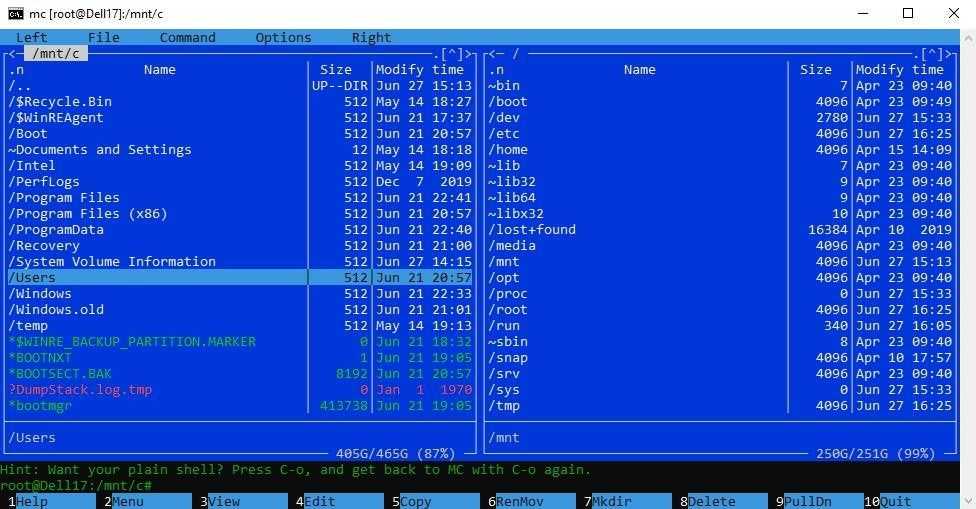Select the /Windows directory

40,294
